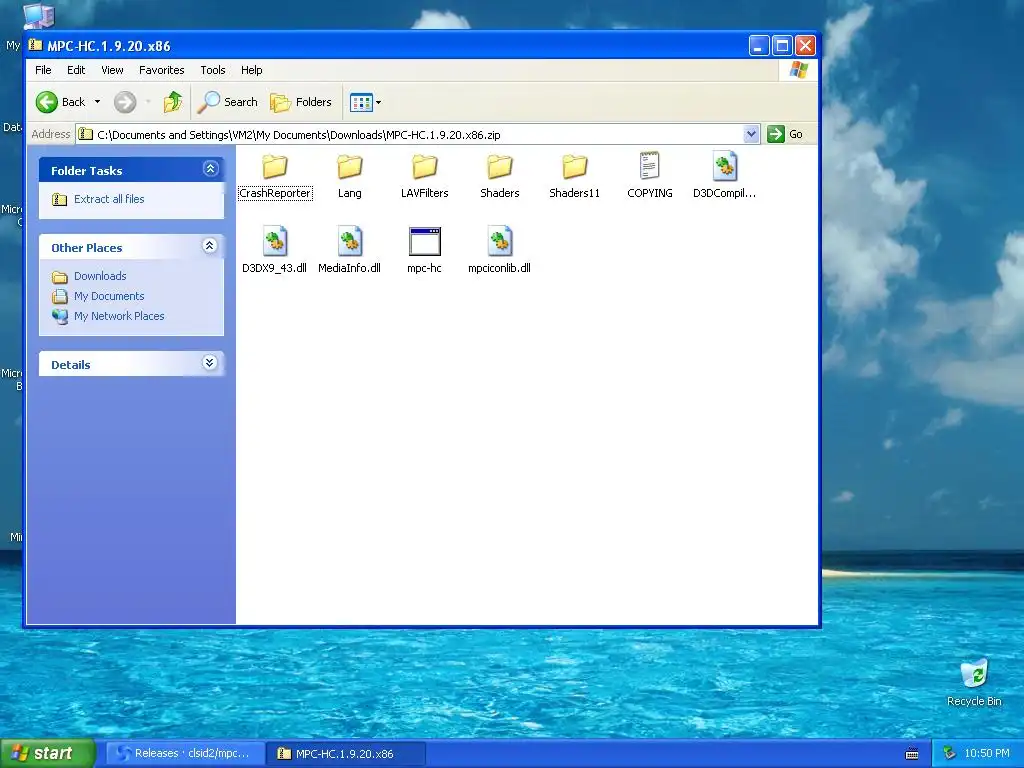Open the Search magnifier tool
The image size is (1024, 768).
[x=228, y=102]
